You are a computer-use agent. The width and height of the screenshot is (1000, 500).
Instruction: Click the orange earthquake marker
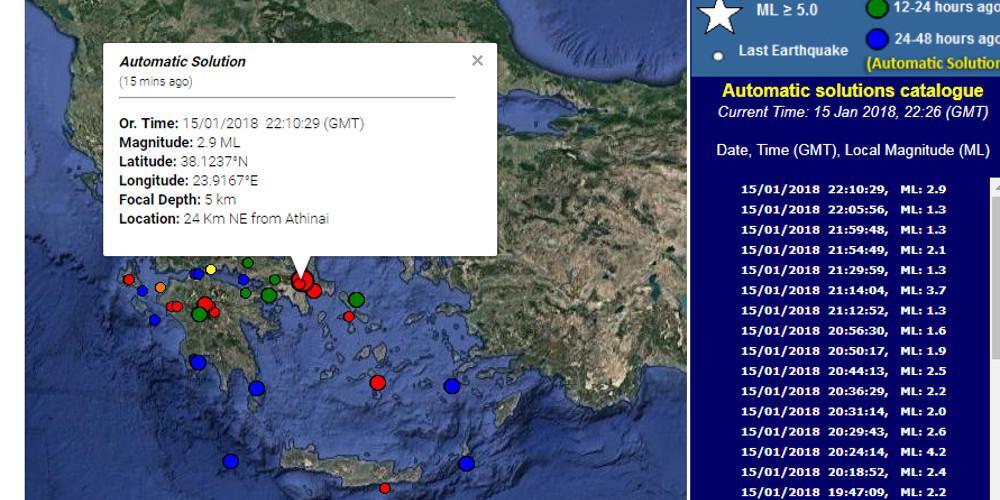[x=160, y=287]
